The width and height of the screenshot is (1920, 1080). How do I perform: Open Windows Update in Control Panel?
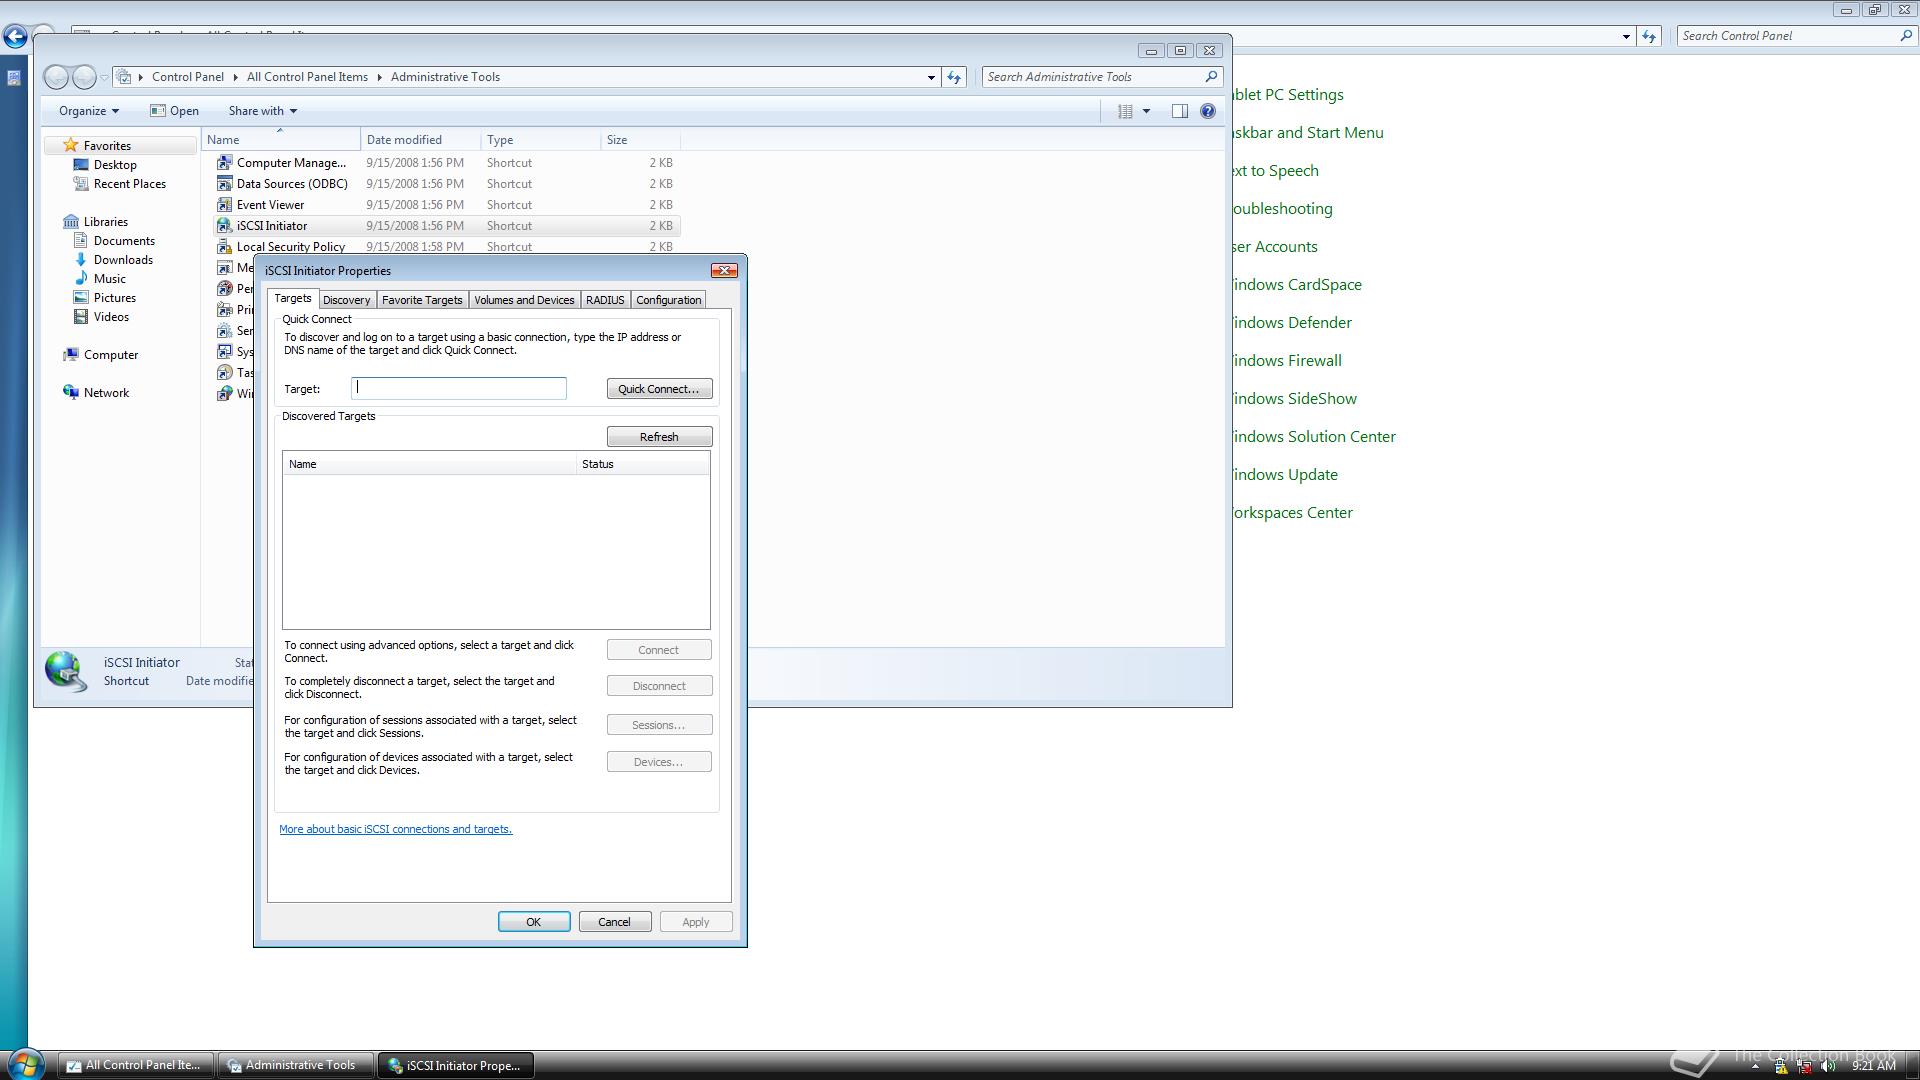[x=1285, y=475]
